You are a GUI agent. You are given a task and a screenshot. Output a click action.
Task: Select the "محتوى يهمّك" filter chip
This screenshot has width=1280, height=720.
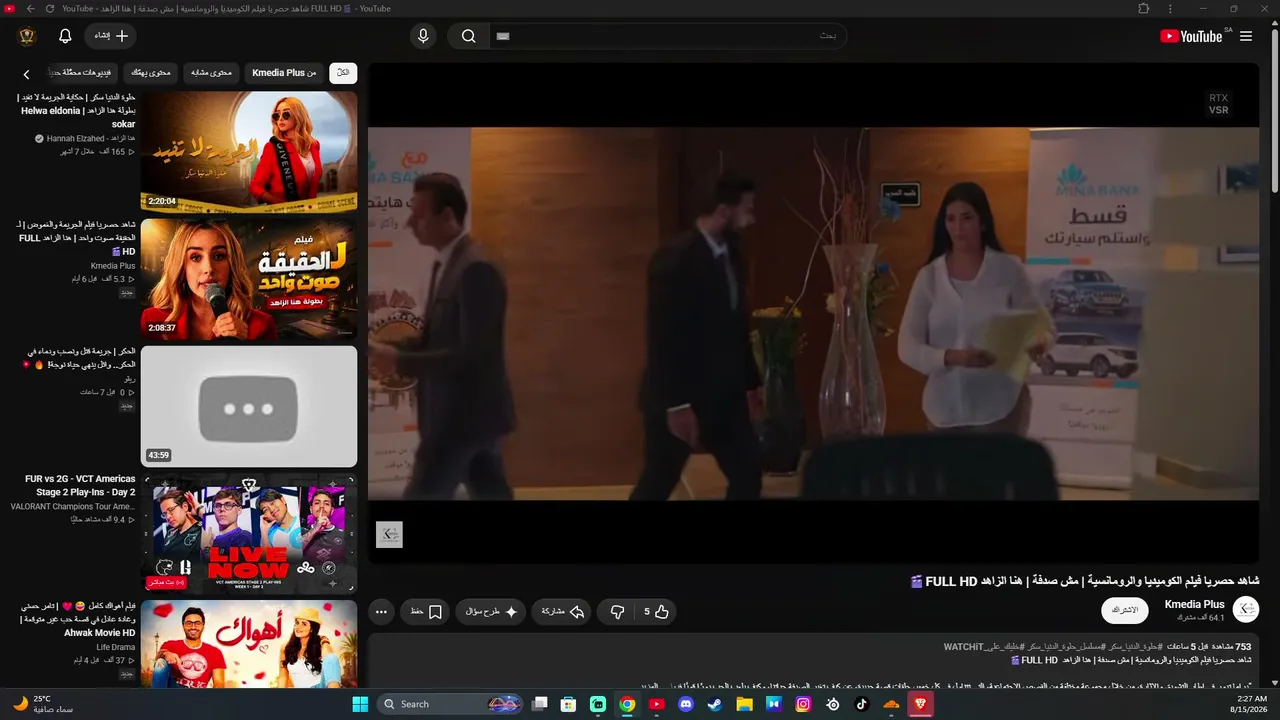click(151, 73)
